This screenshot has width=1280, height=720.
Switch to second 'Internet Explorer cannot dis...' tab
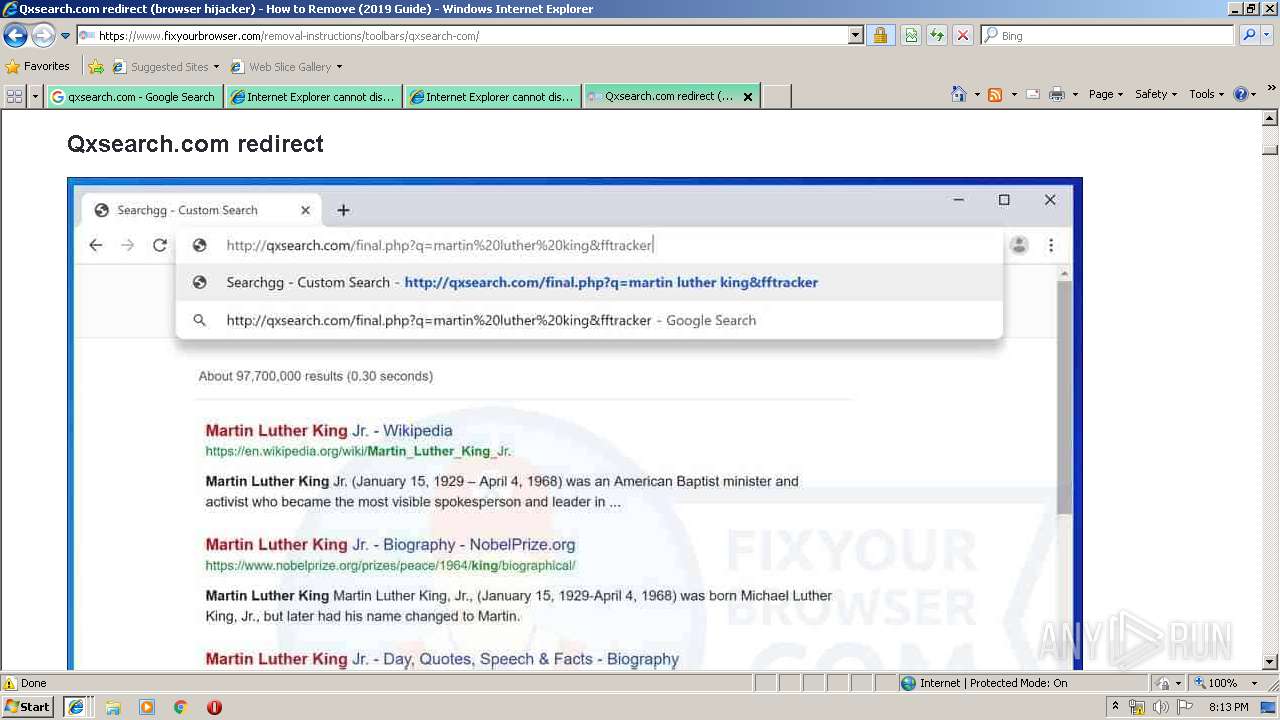pos(493,97)
